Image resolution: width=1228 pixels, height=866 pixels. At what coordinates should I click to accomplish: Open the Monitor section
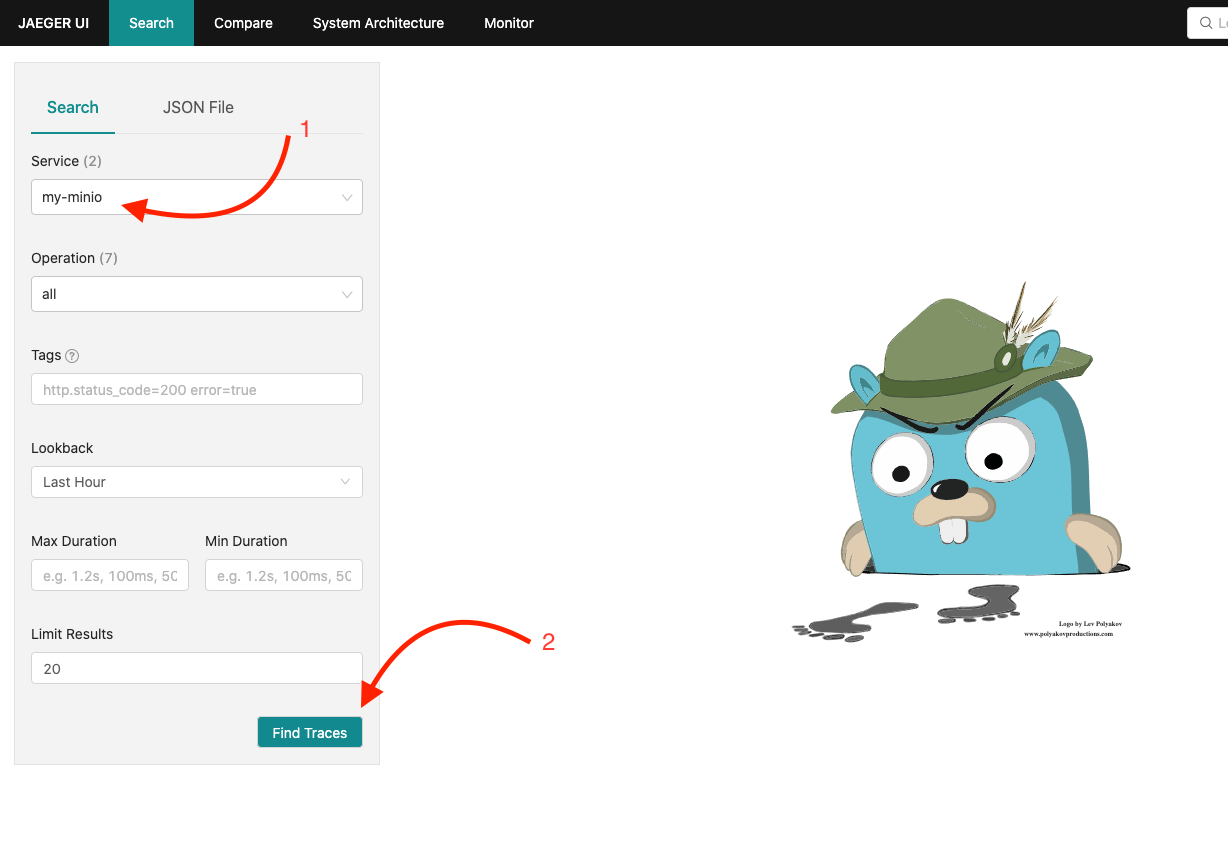508,22
